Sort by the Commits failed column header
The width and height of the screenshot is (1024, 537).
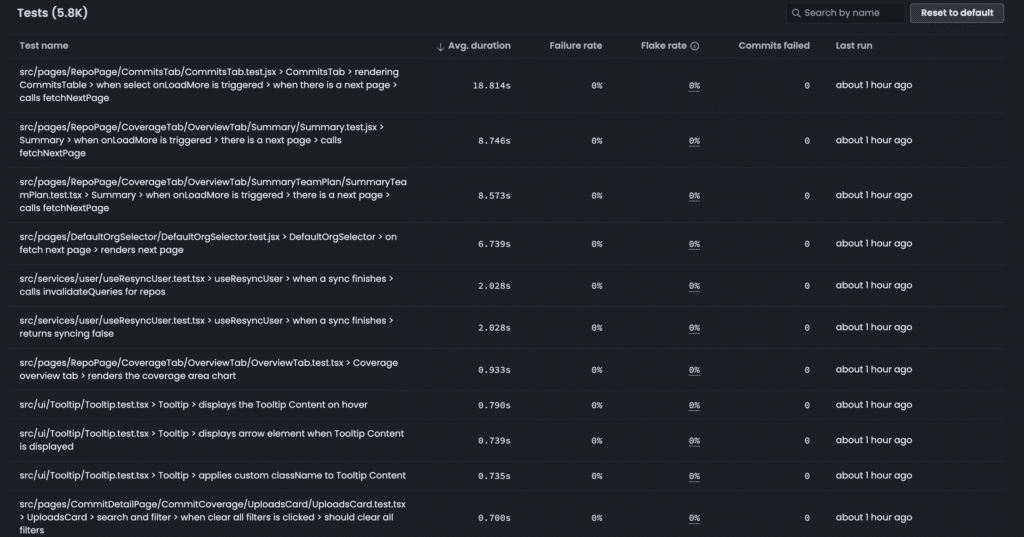774,46
